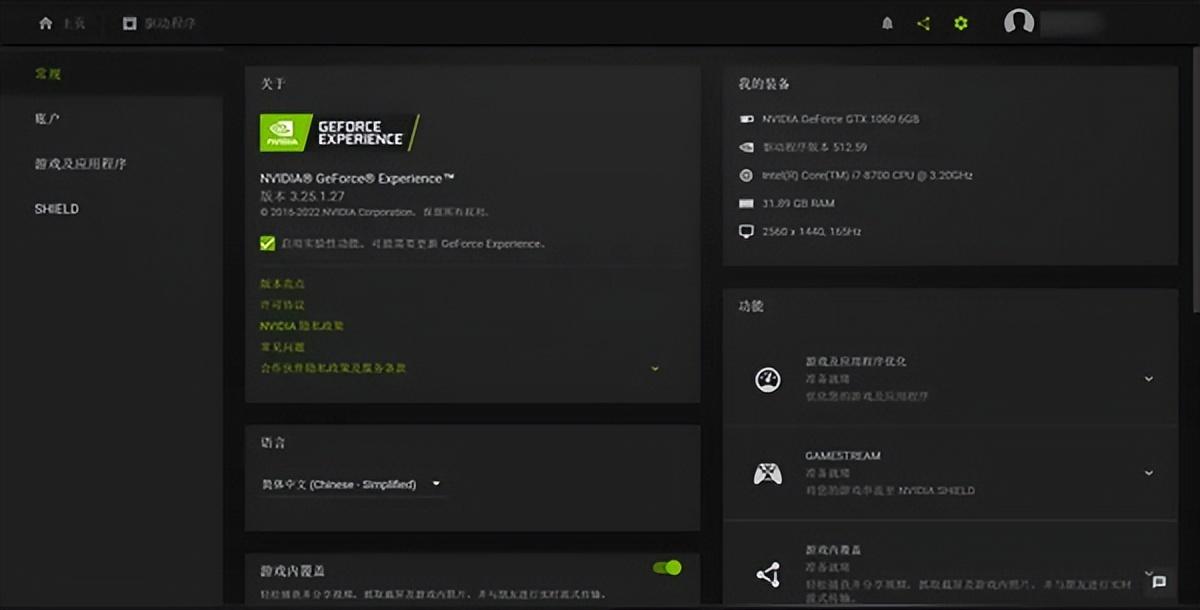
Task: Click the NVIDIA GeForce Experience logo
Action: [340, 133]
